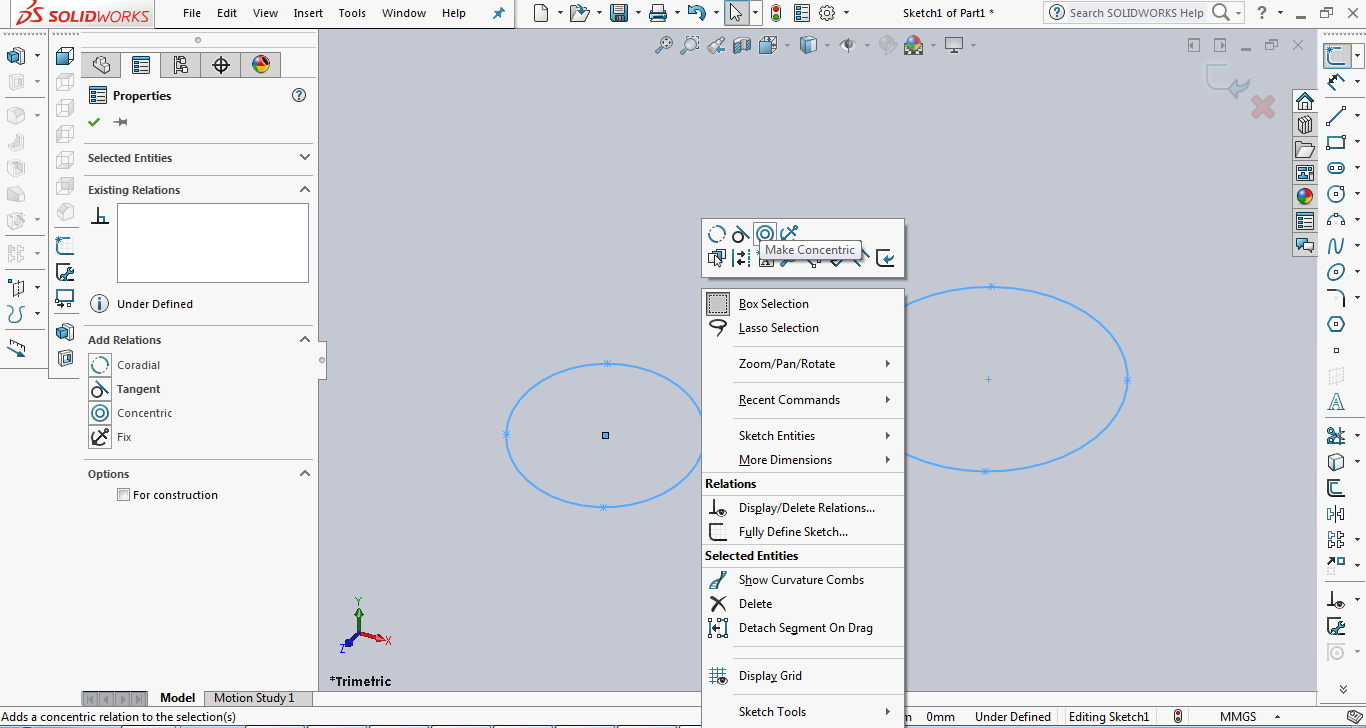Open Sketch Entities submenu
Image resolution: width=1366 pixels, height=728 pixels.
click(803, 436)
